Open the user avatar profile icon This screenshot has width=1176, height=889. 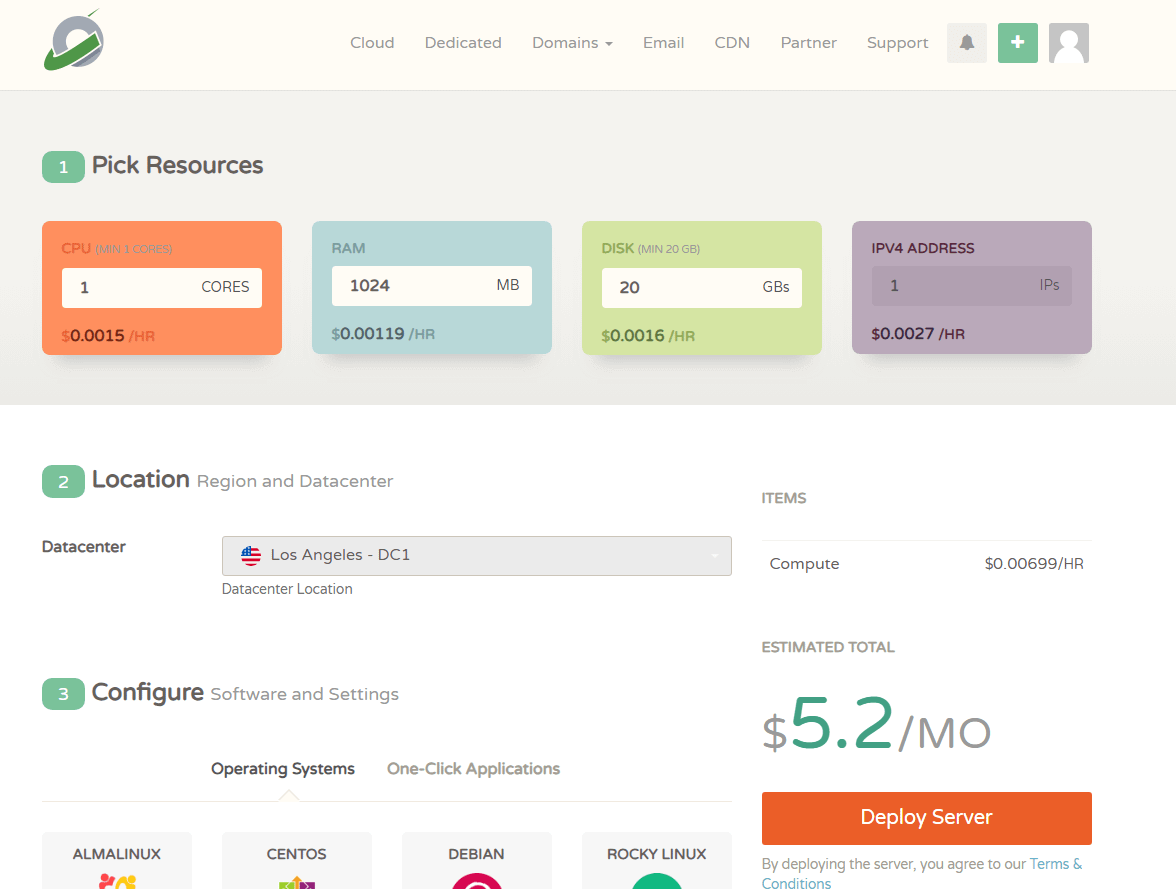(1068, 43)
